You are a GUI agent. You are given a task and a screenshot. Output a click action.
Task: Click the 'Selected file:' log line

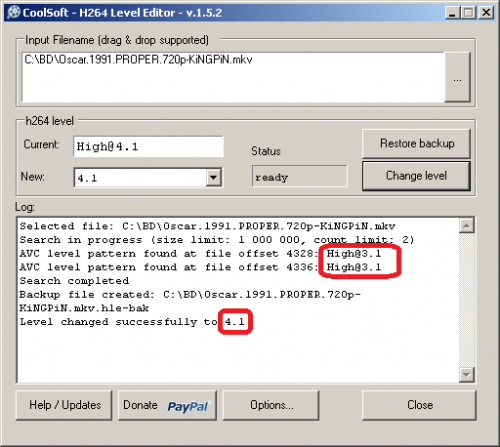[207, 226]
